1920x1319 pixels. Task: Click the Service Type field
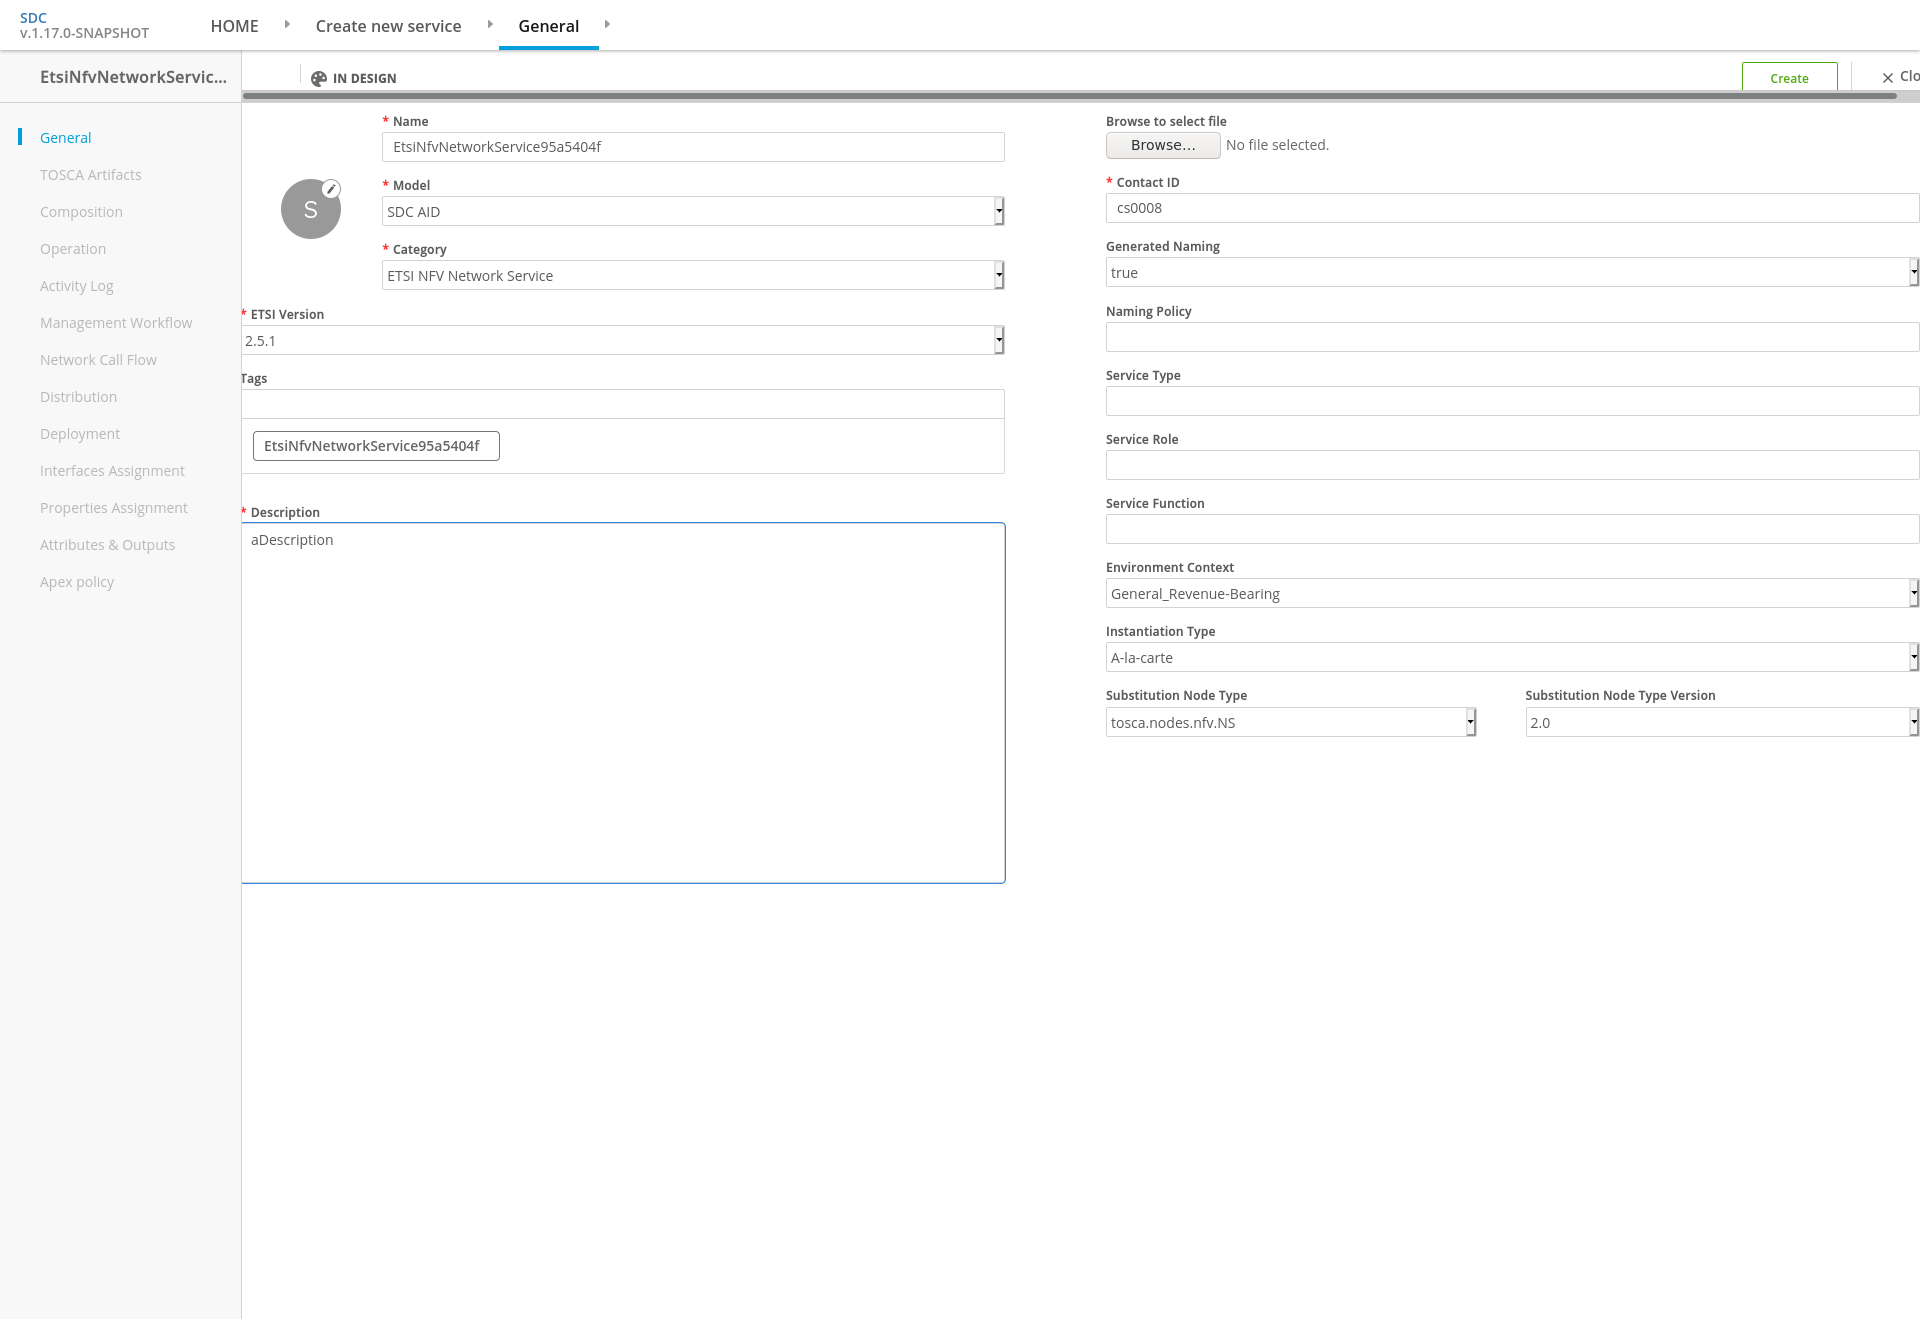pos(1512,401)
